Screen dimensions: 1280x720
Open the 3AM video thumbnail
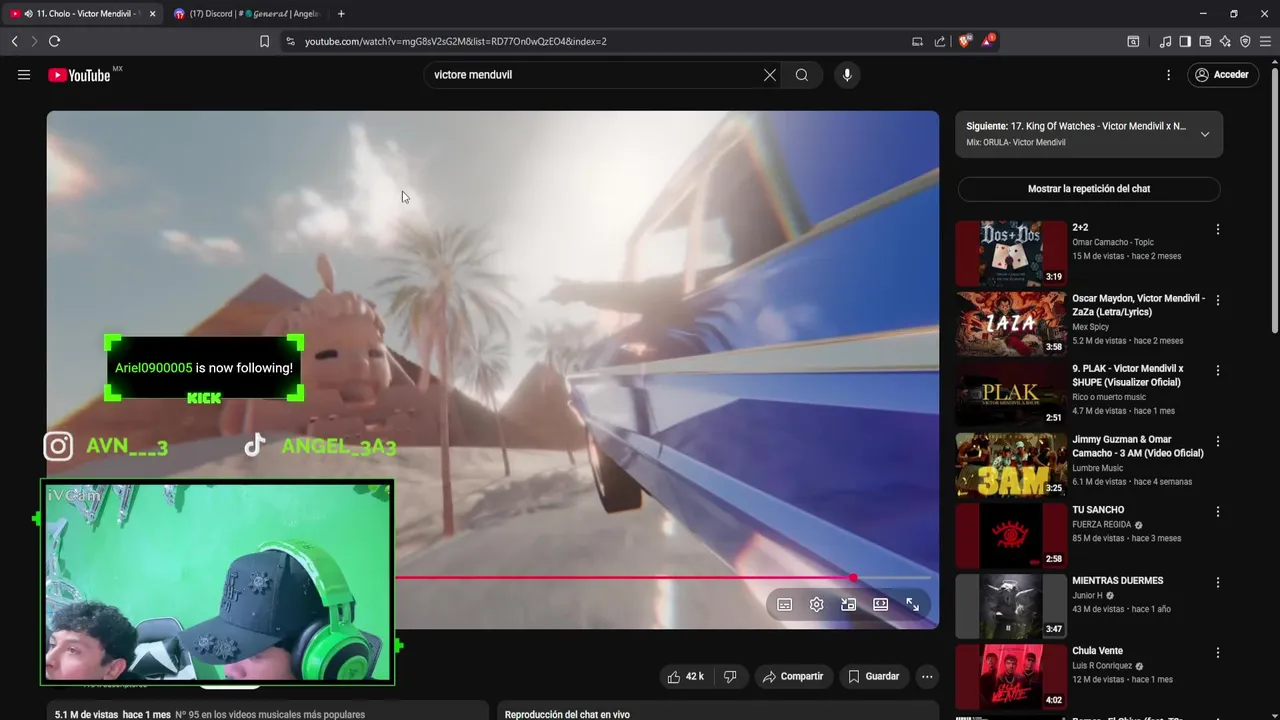[x=1011, y=464]
